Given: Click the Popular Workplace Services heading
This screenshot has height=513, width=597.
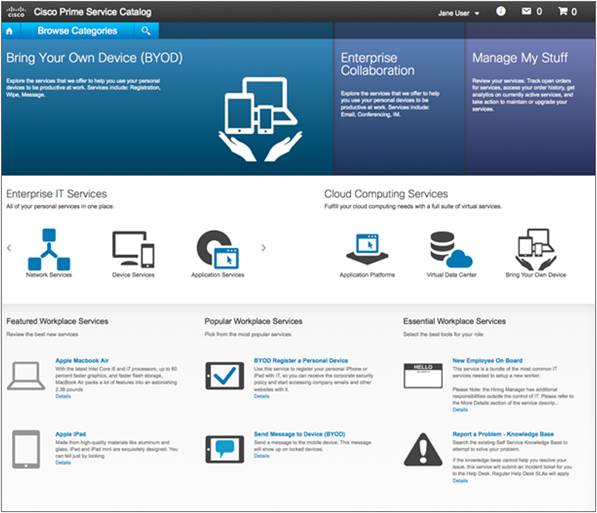Looking at the screenshot, I should (254, 321).
